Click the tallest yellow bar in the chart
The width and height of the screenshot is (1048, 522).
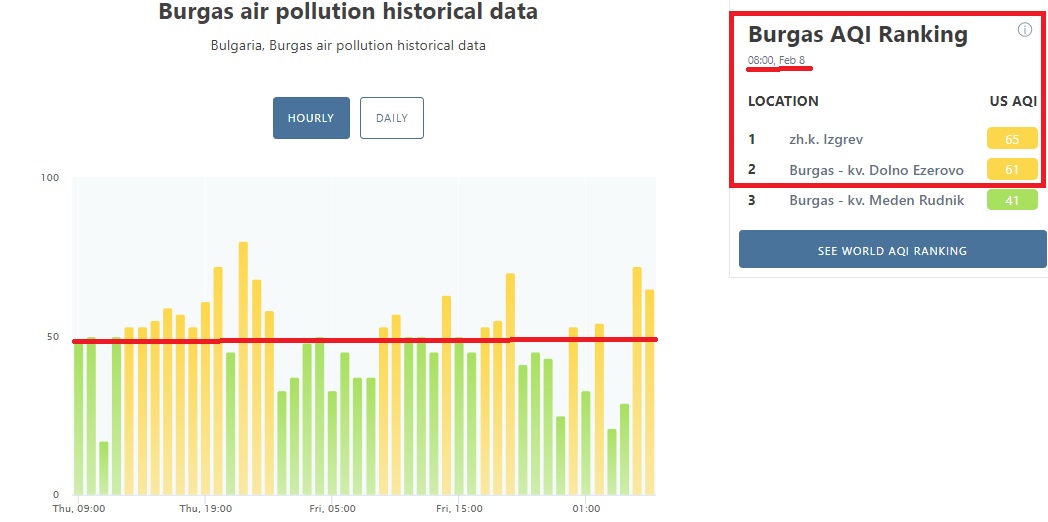[243, 368]
